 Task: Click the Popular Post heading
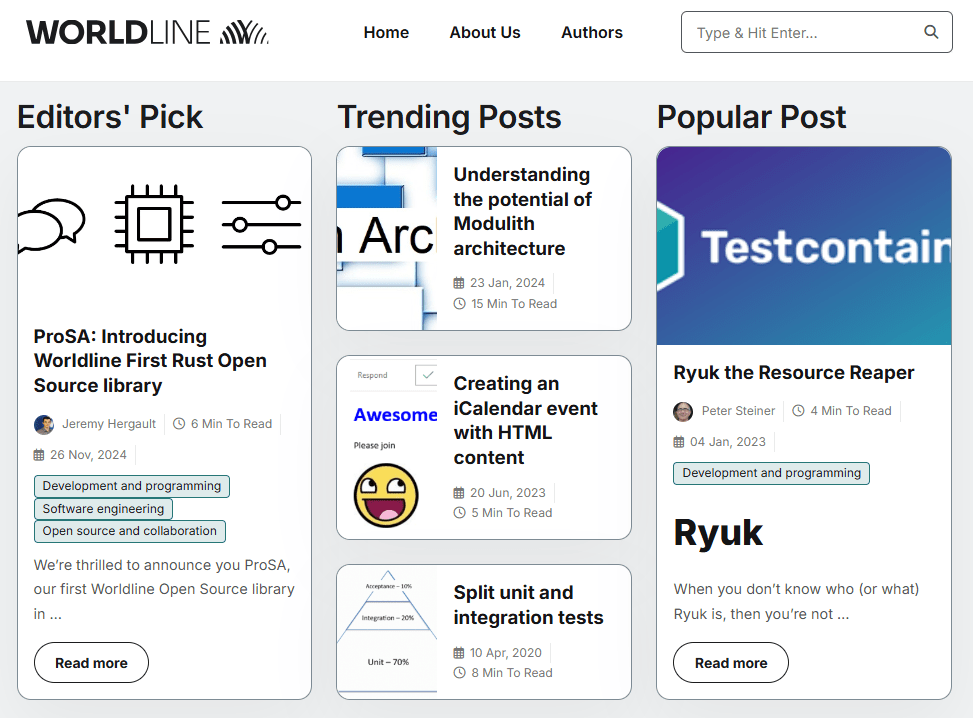pyautogui.click(x=751, y=117)
